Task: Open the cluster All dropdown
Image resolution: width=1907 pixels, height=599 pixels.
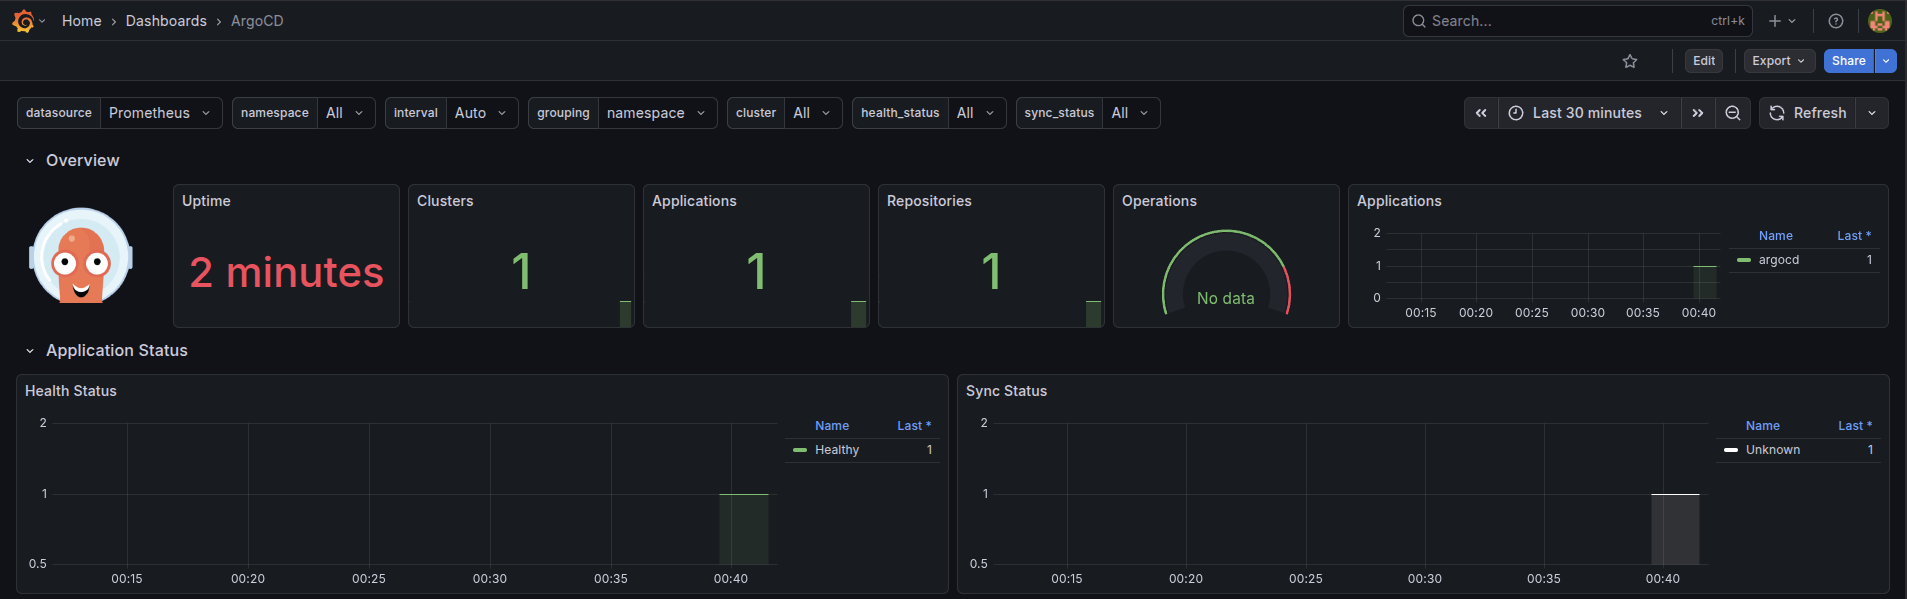Action: click(813, 113)
